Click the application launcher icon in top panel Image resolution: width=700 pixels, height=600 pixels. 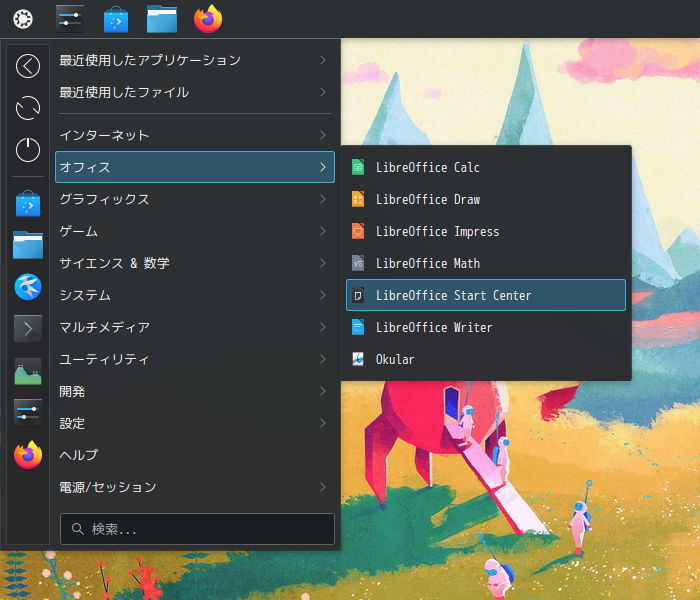coord(23,19)
